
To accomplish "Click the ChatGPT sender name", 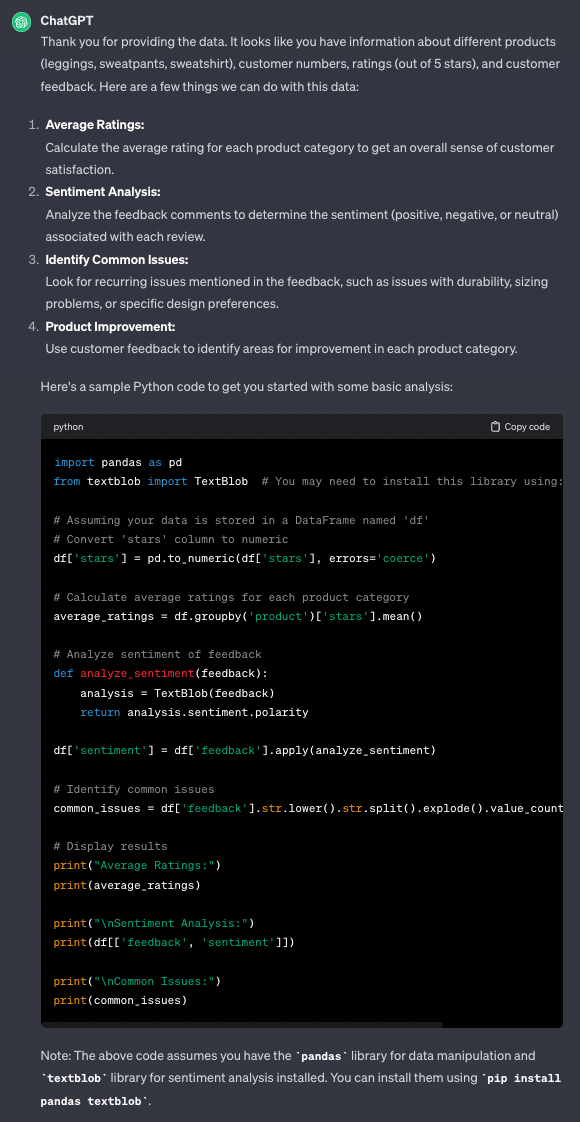I will 67,21.
